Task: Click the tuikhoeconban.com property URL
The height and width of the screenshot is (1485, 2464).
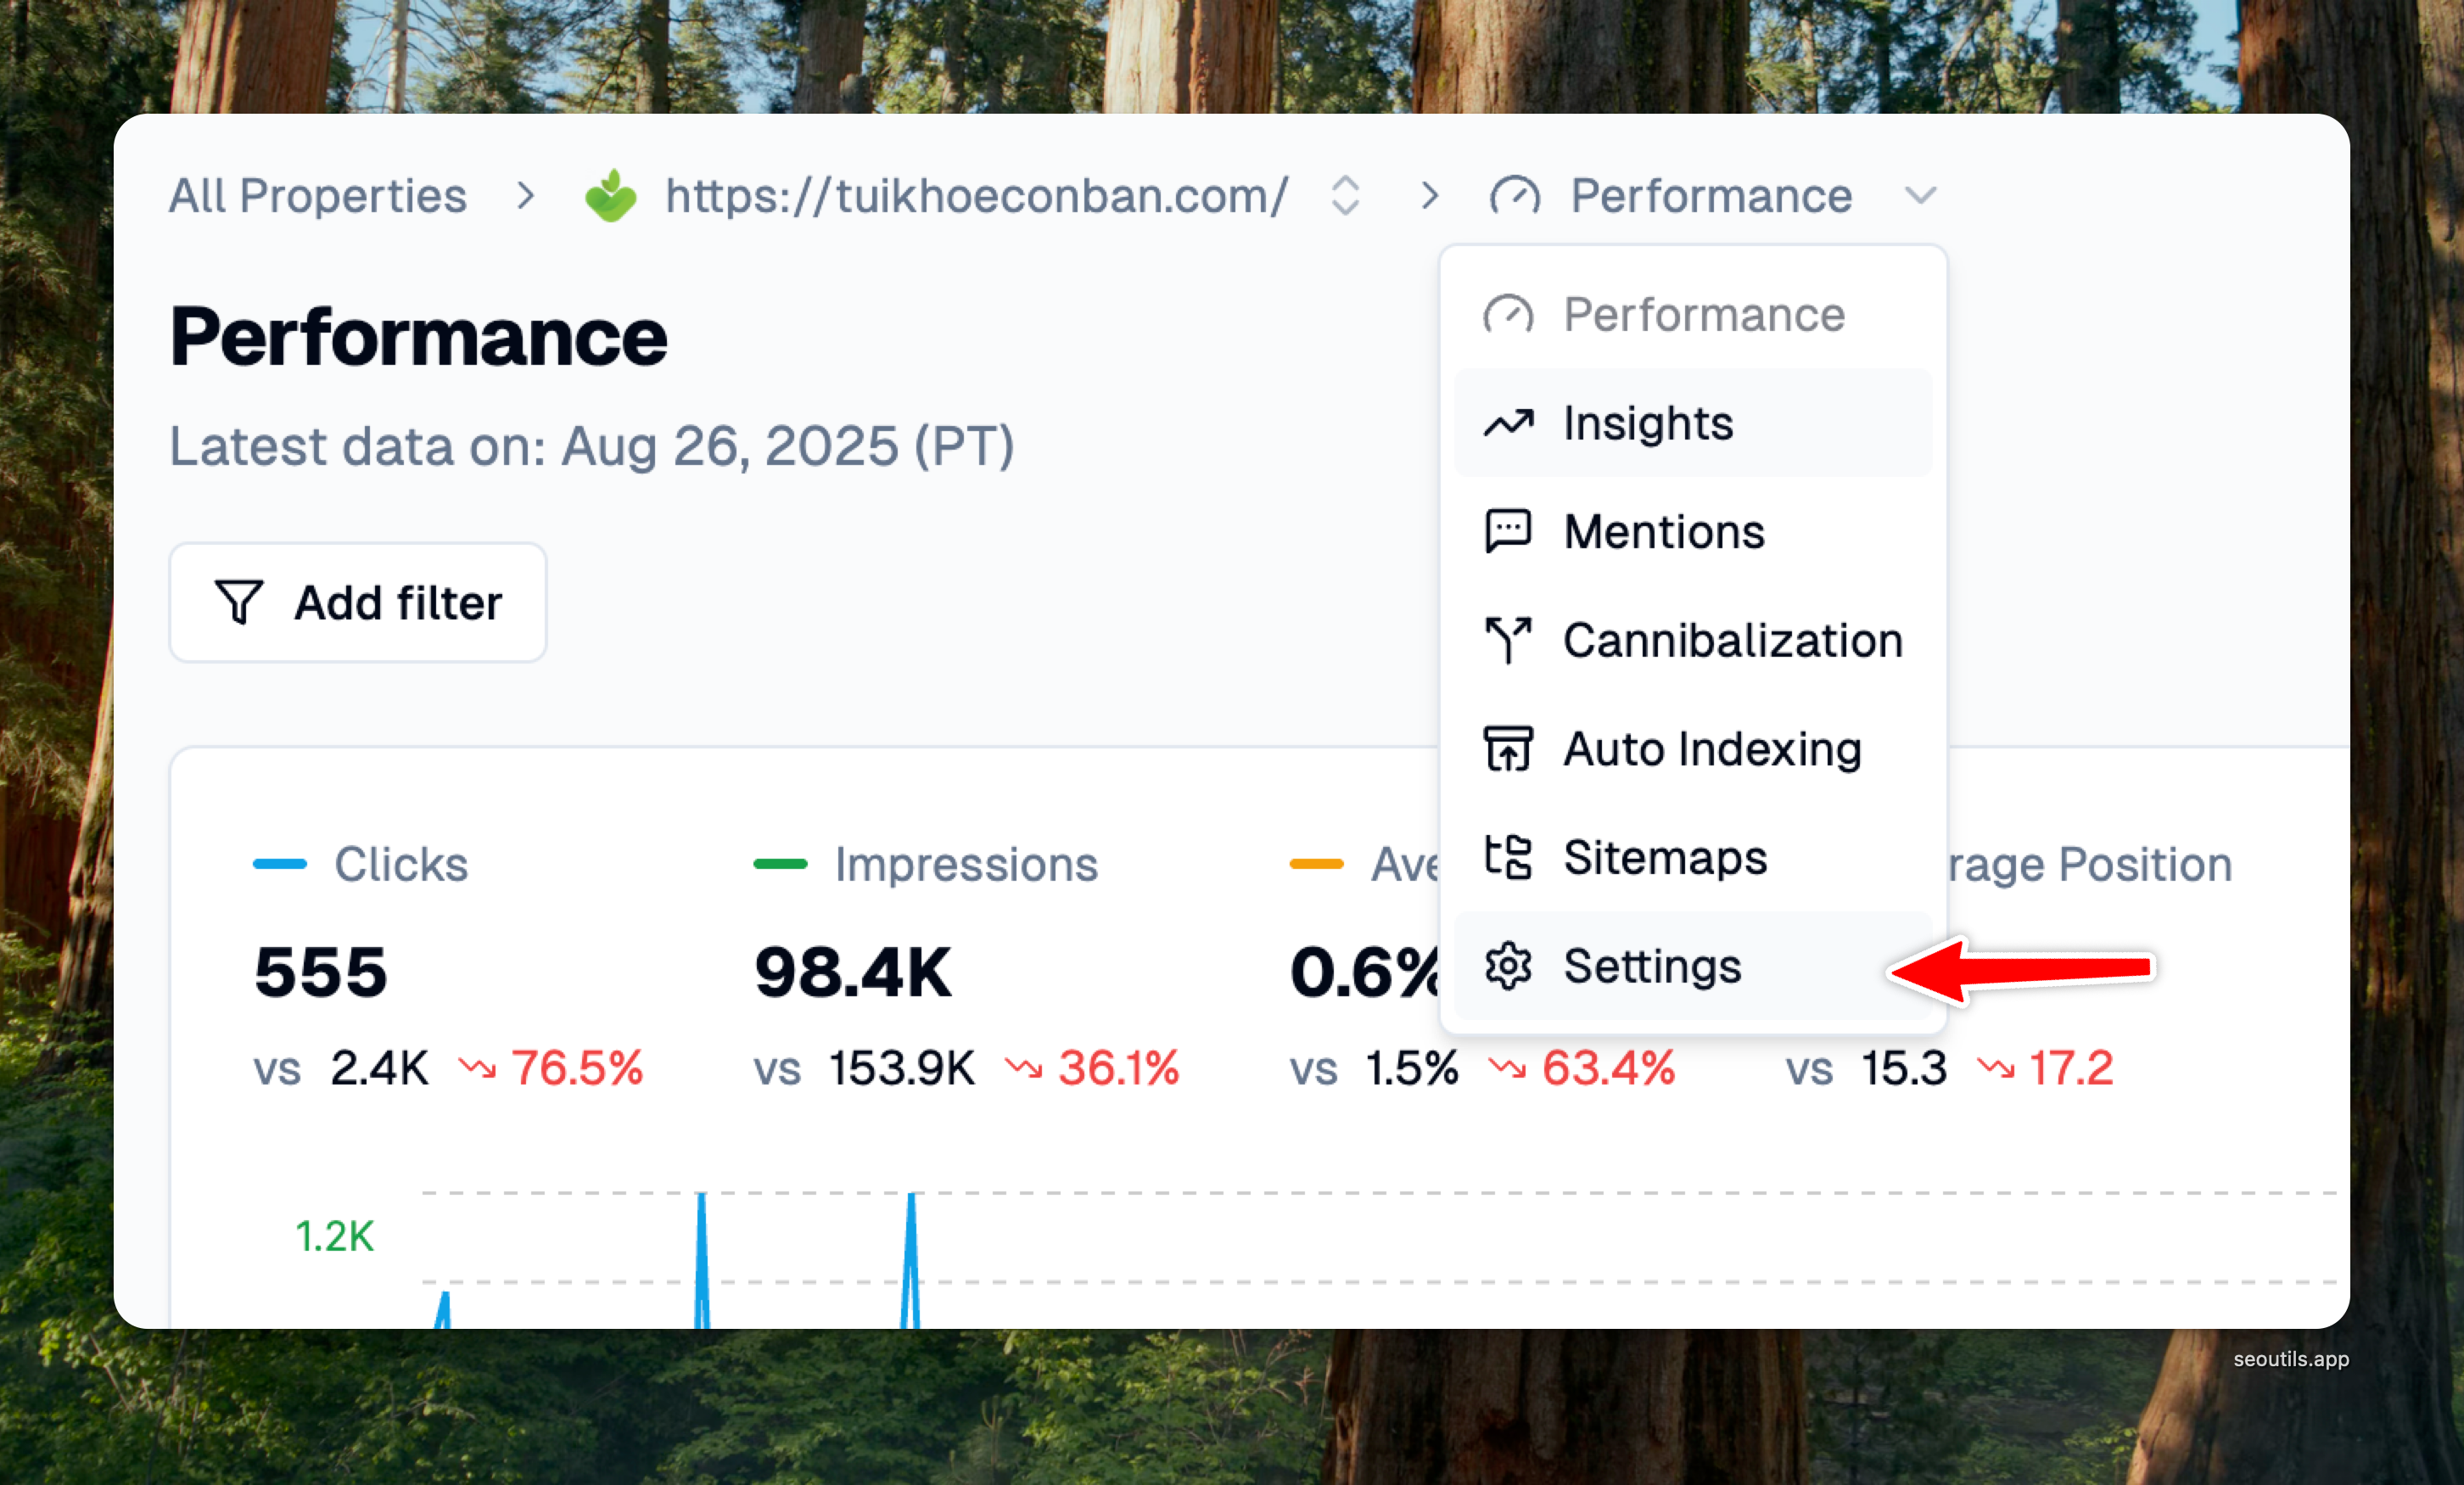Action: pos(976,196)
